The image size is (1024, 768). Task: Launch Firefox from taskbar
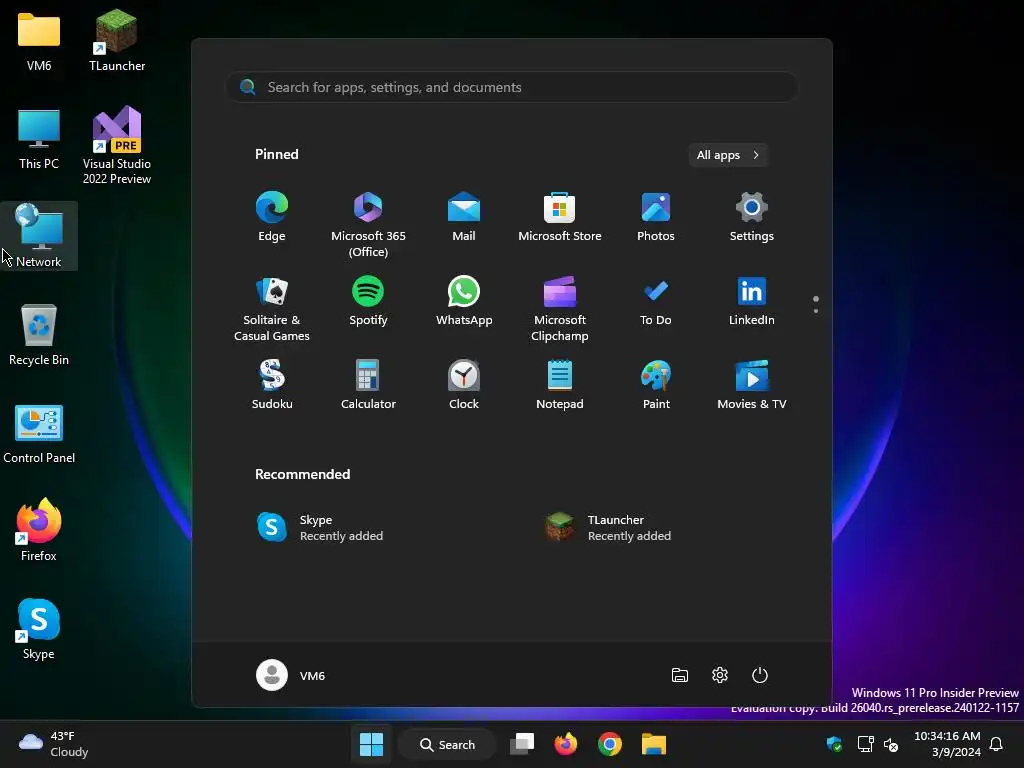click(566, 744)
